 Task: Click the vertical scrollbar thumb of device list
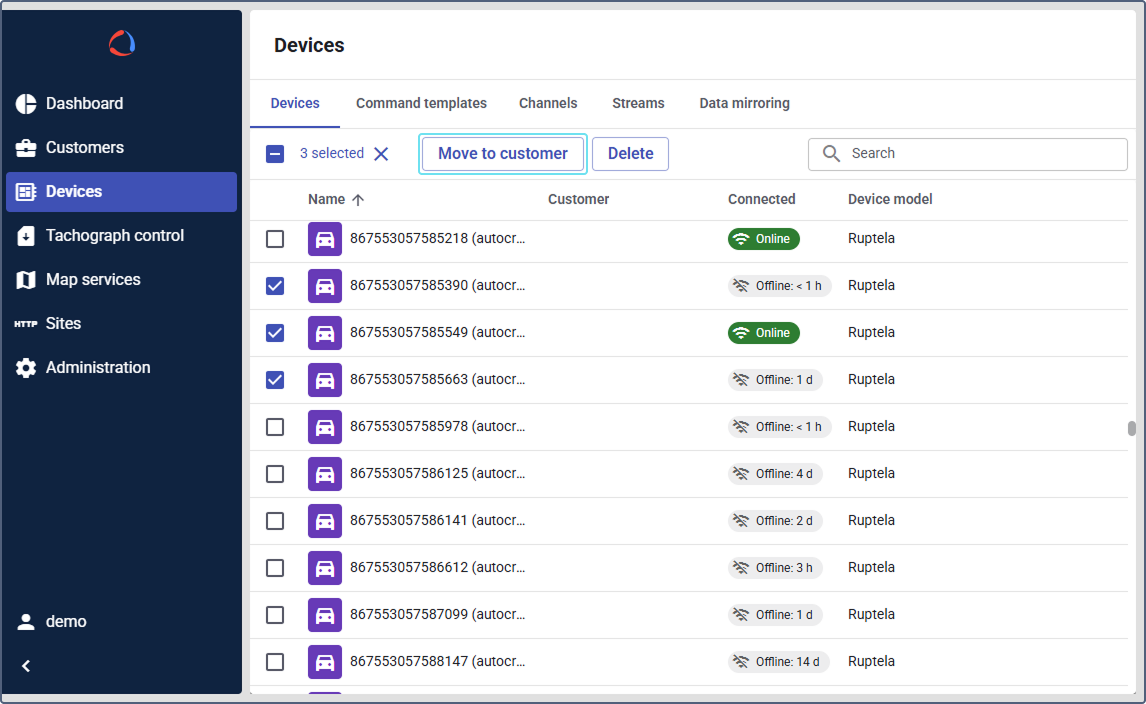coord(1132,428)
